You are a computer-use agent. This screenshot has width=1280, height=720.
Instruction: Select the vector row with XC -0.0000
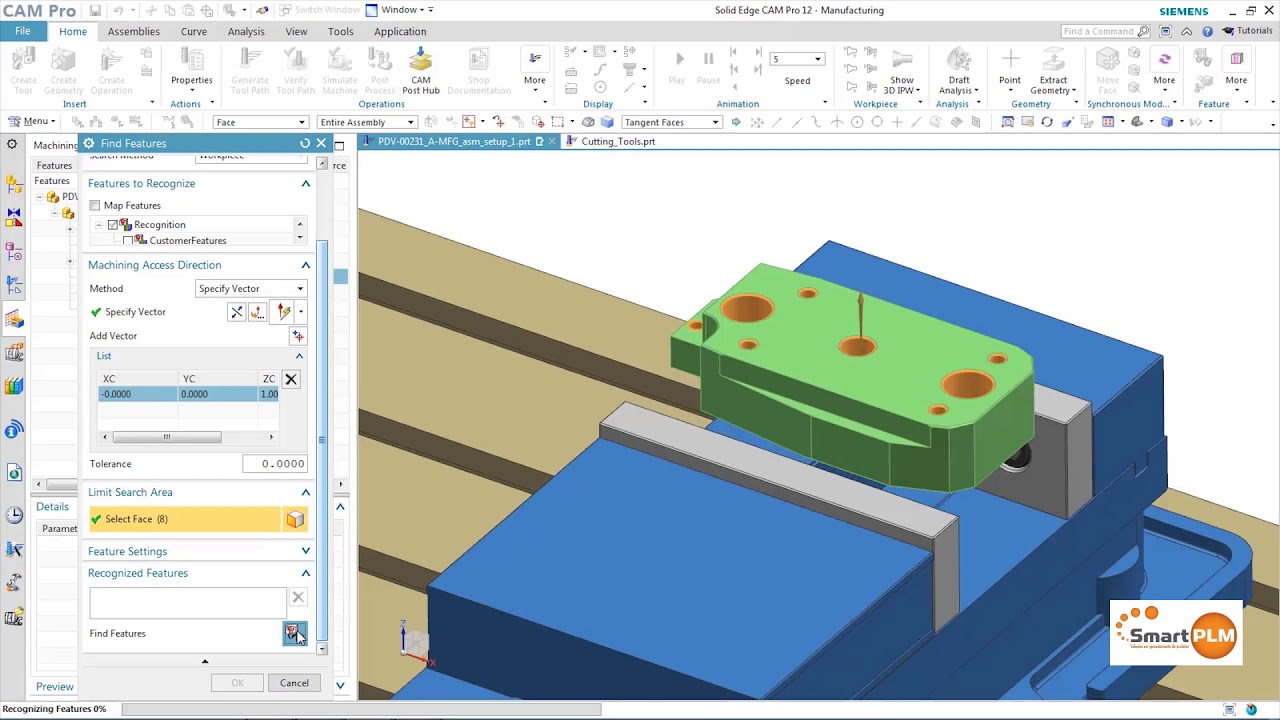(x=188, y=394)
